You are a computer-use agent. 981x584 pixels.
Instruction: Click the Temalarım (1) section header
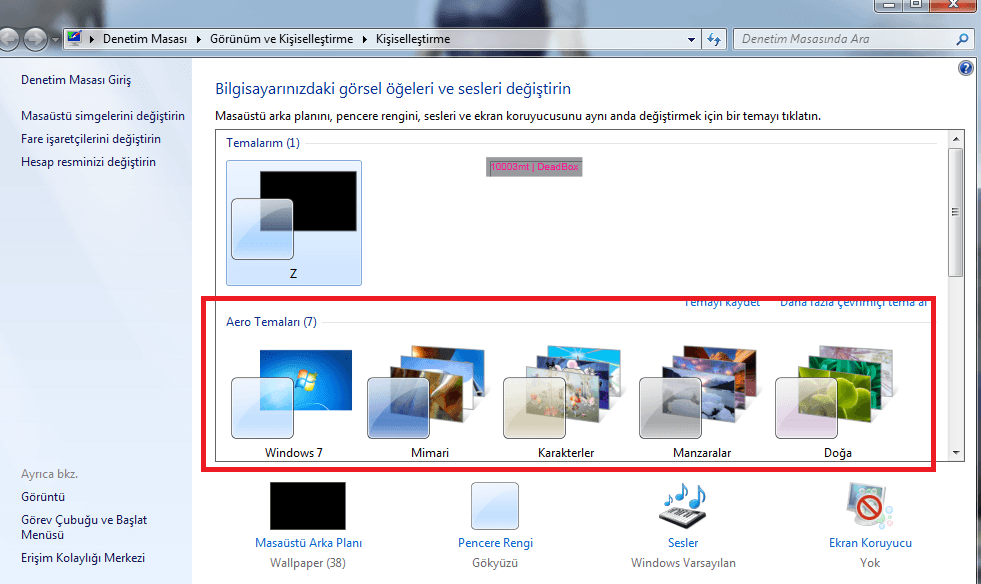[263, 143]
